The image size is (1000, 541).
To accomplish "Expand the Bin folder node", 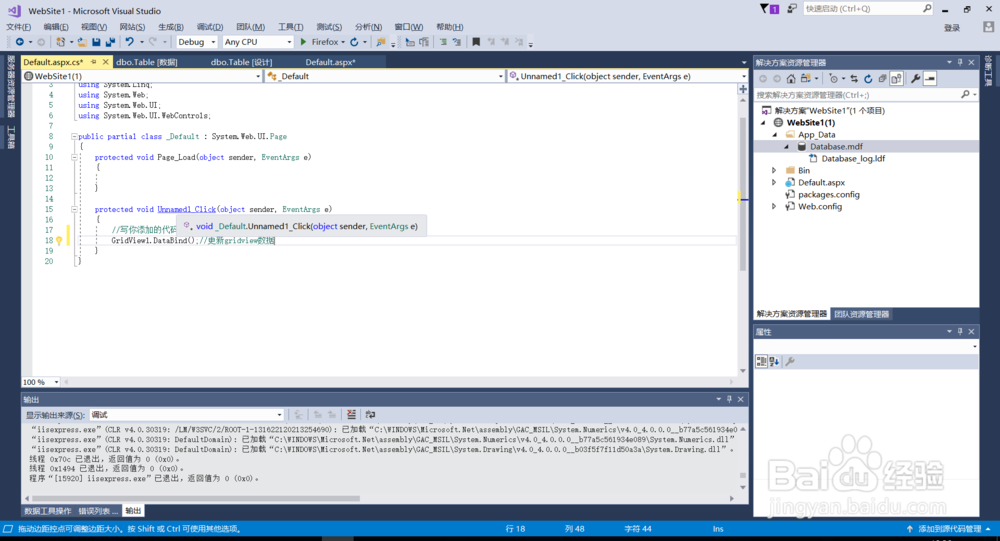I will [x=774, y=170].
